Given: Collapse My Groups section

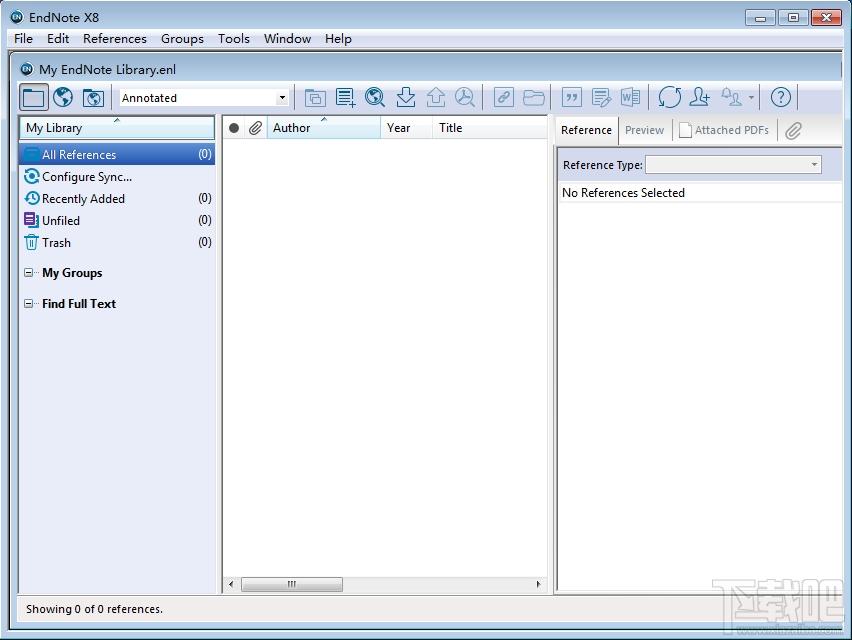Looking at the screenshot, I should click(28, 273).
